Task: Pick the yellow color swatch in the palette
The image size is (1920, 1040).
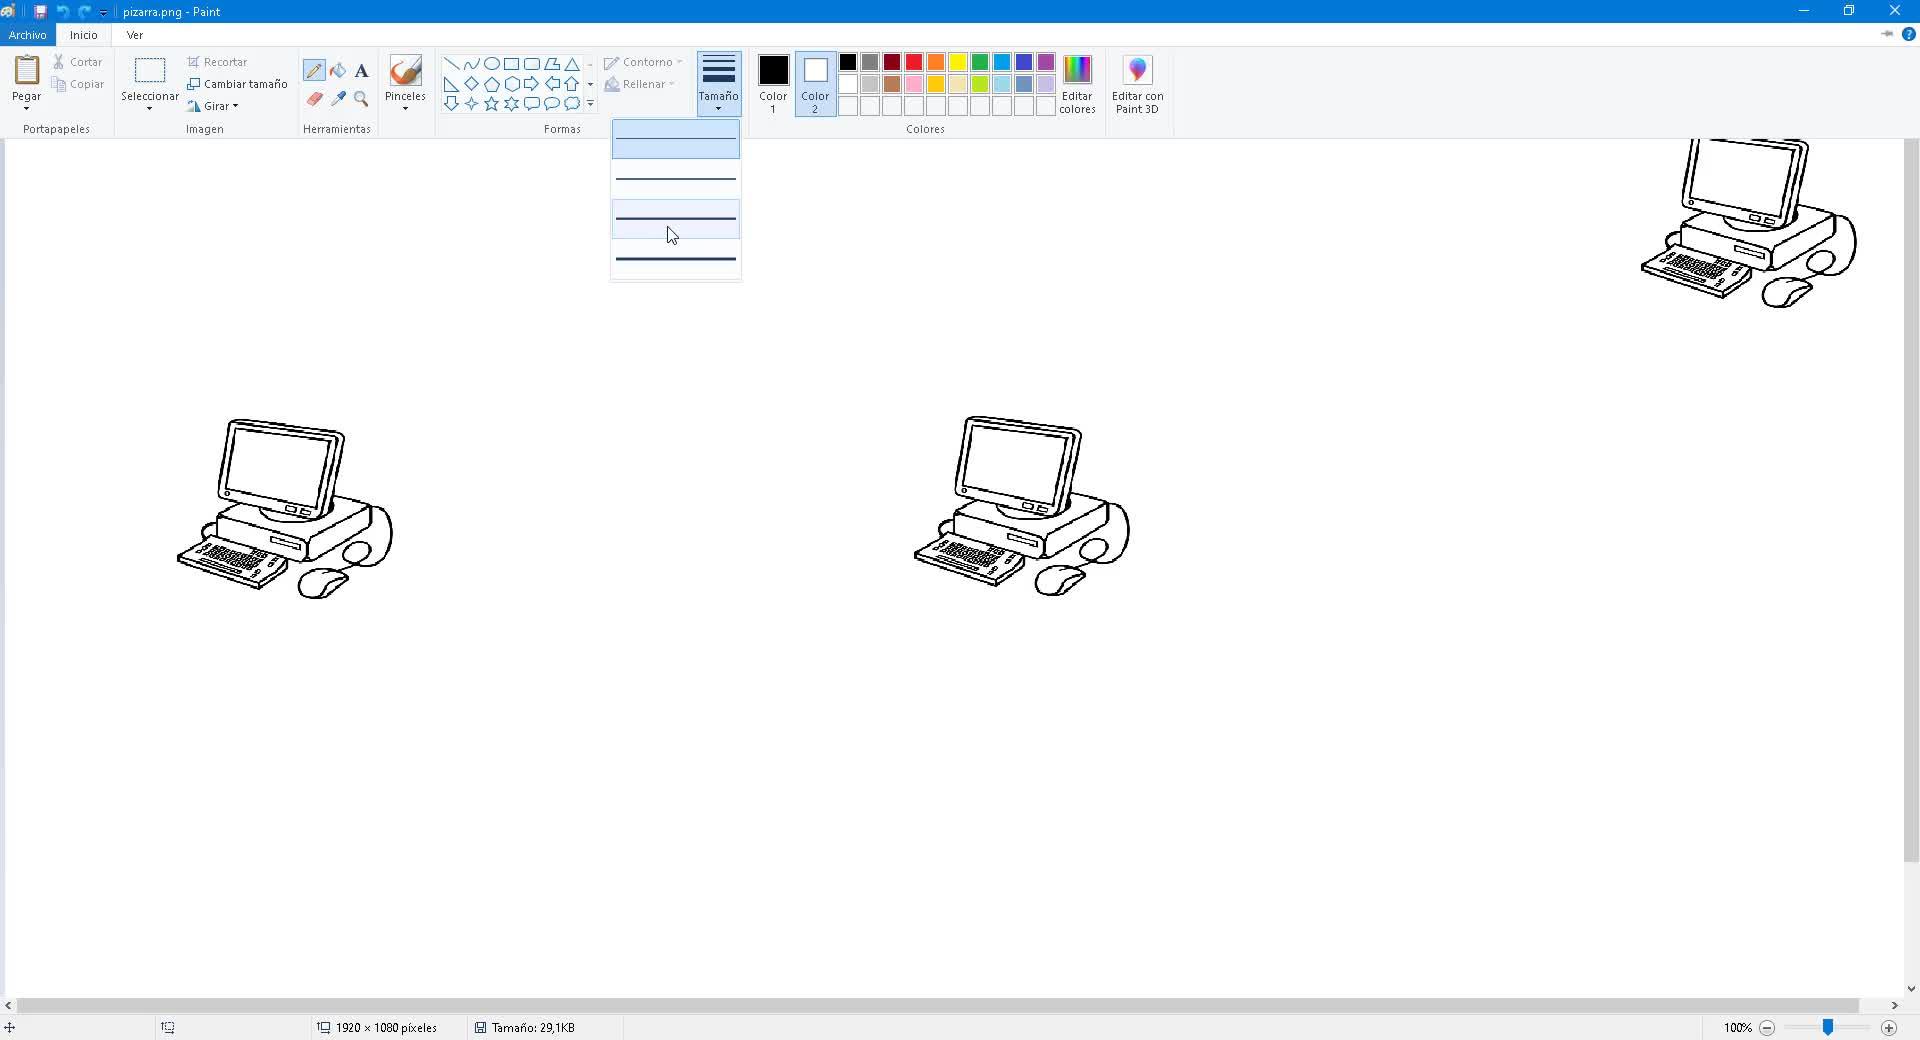Action: (x=957, y=62)
